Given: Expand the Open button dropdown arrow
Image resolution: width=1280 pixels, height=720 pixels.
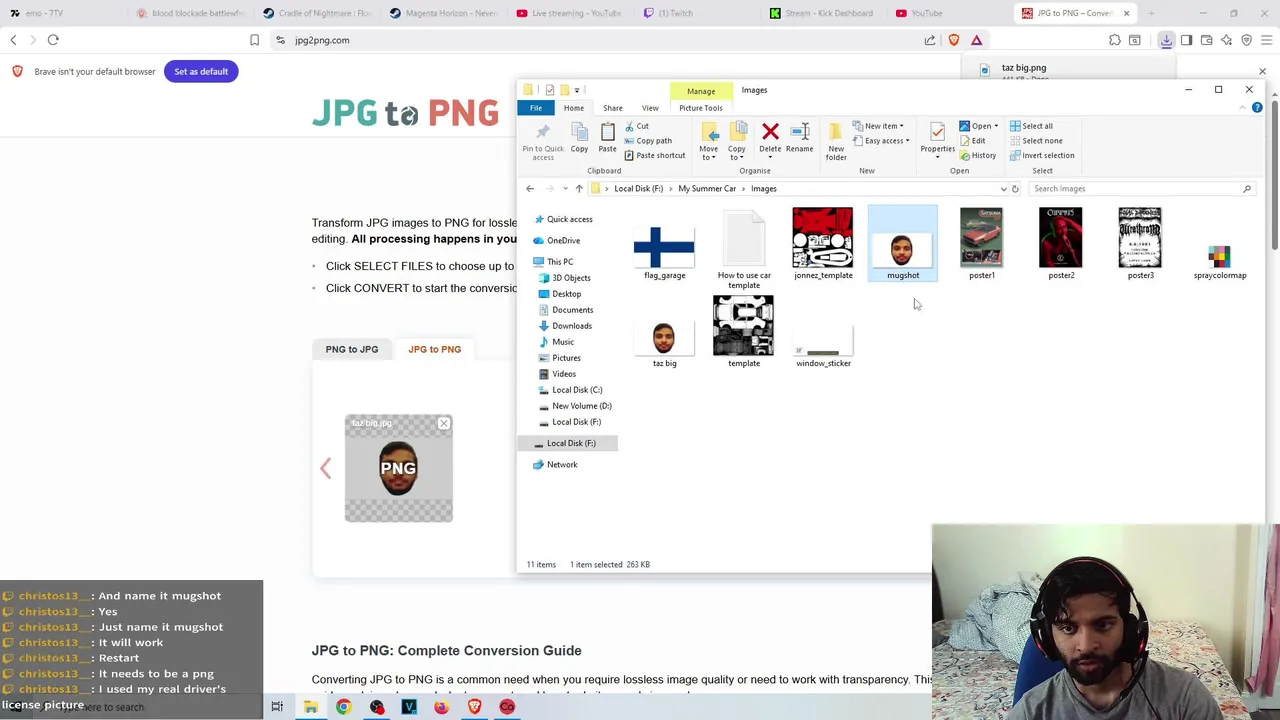Looking at the screenshot, I should point(996,126).
